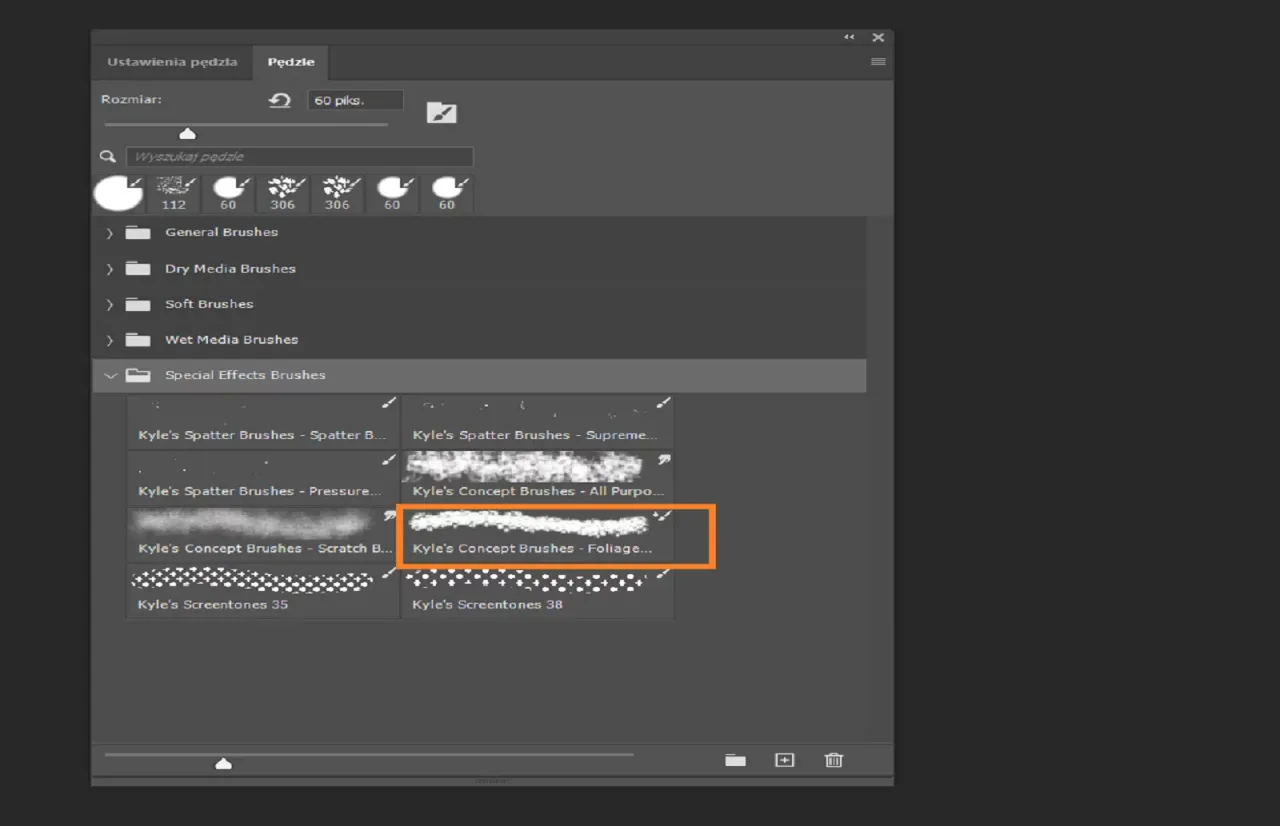
Task: Create a new brush group folder
Action: pyautogui.click(x=735, y=760)
